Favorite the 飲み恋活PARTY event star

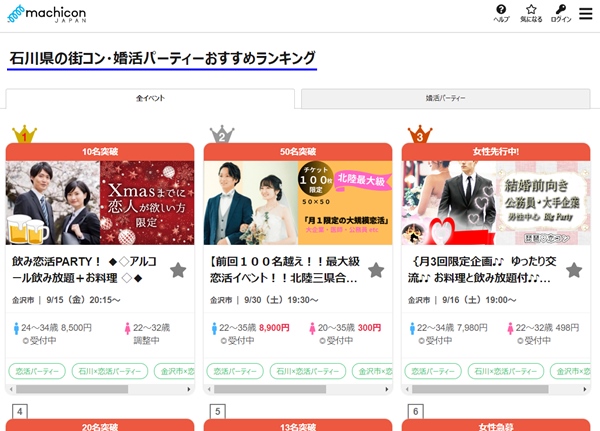178,270
